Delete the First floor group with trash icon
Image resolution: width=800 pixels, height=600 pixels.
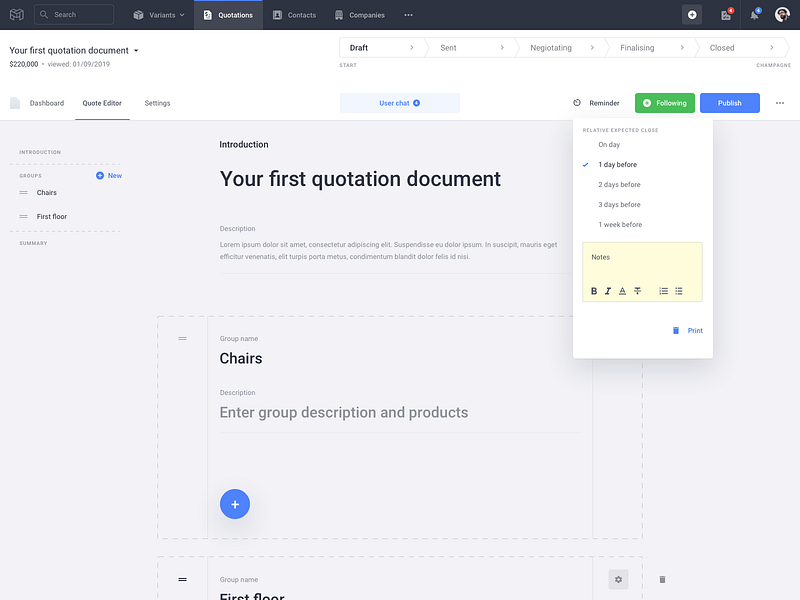click(x=661, y=579)
